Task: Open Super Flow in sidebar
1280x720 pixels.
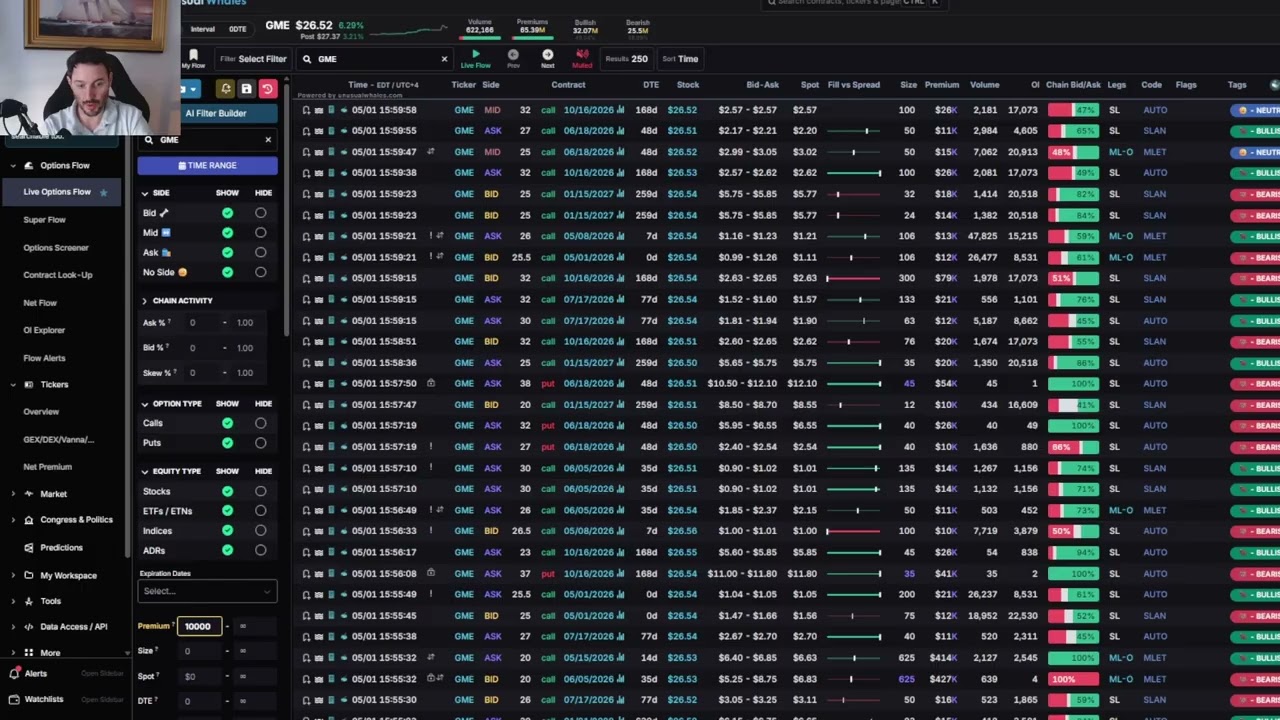Action: point(44,220)
